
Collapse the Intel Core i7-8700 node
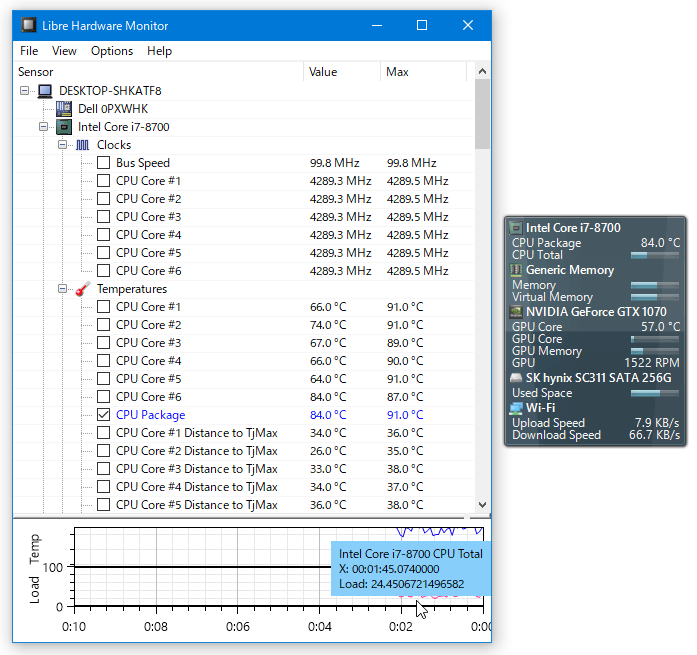click(x=43, y=127)
